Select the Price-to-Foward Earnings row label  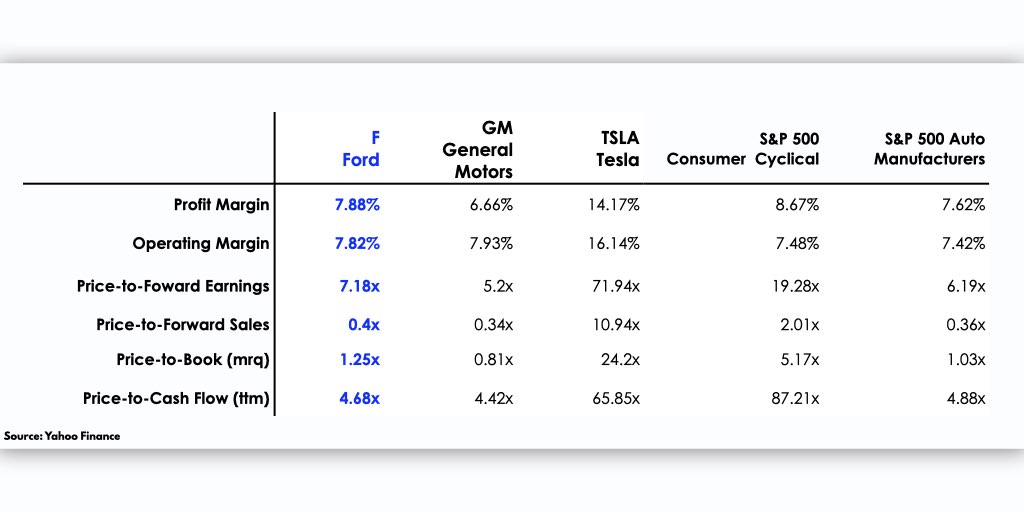[173, 286]
